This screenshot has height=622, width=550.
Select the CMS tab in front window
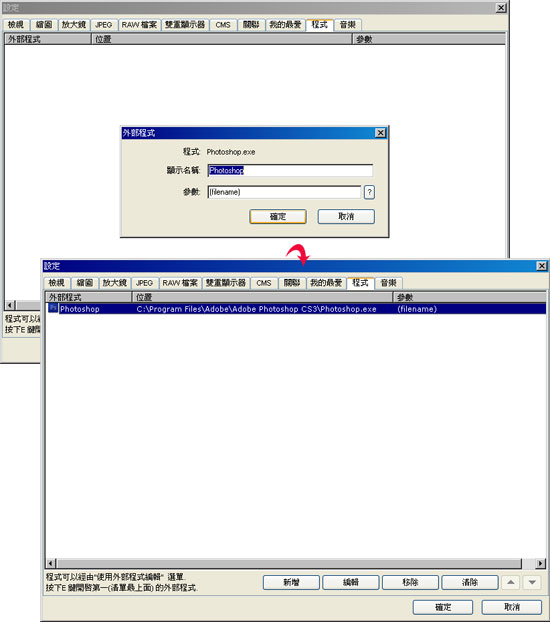263,283
